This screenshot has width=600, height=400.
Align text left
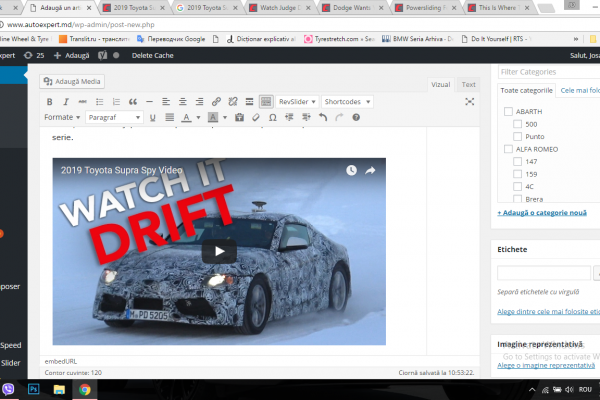point(166,102)
